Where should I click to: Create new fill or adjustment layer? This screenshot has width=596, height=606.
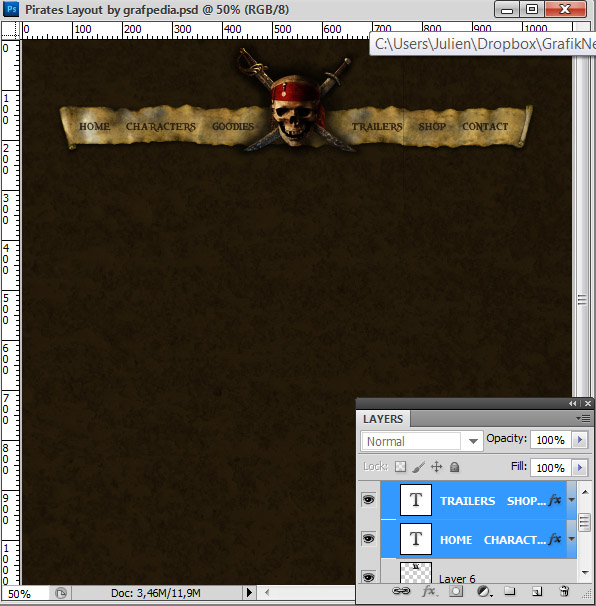pos(484,591)
